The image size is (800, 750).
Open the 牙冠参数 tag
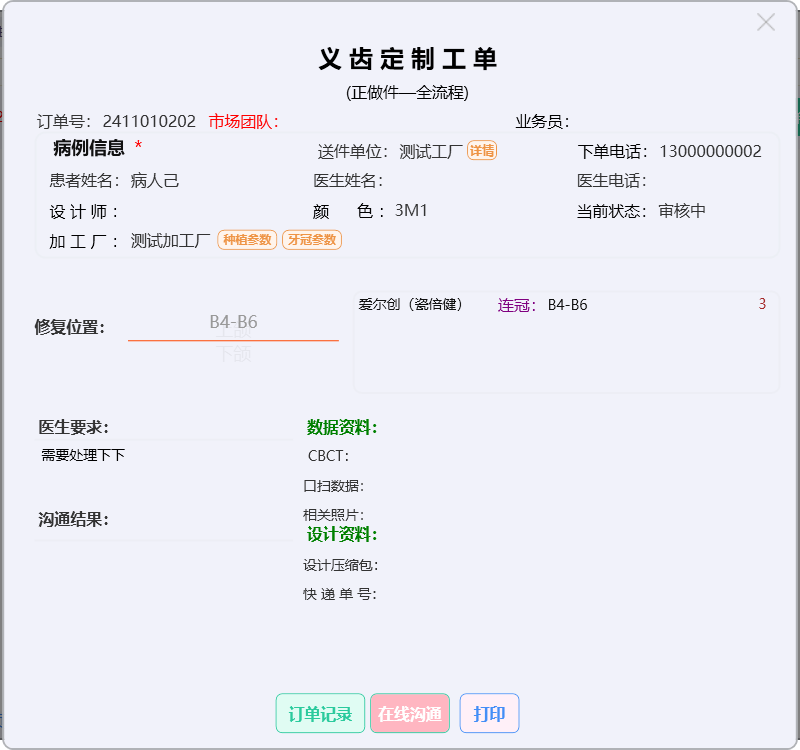[311, 240]
